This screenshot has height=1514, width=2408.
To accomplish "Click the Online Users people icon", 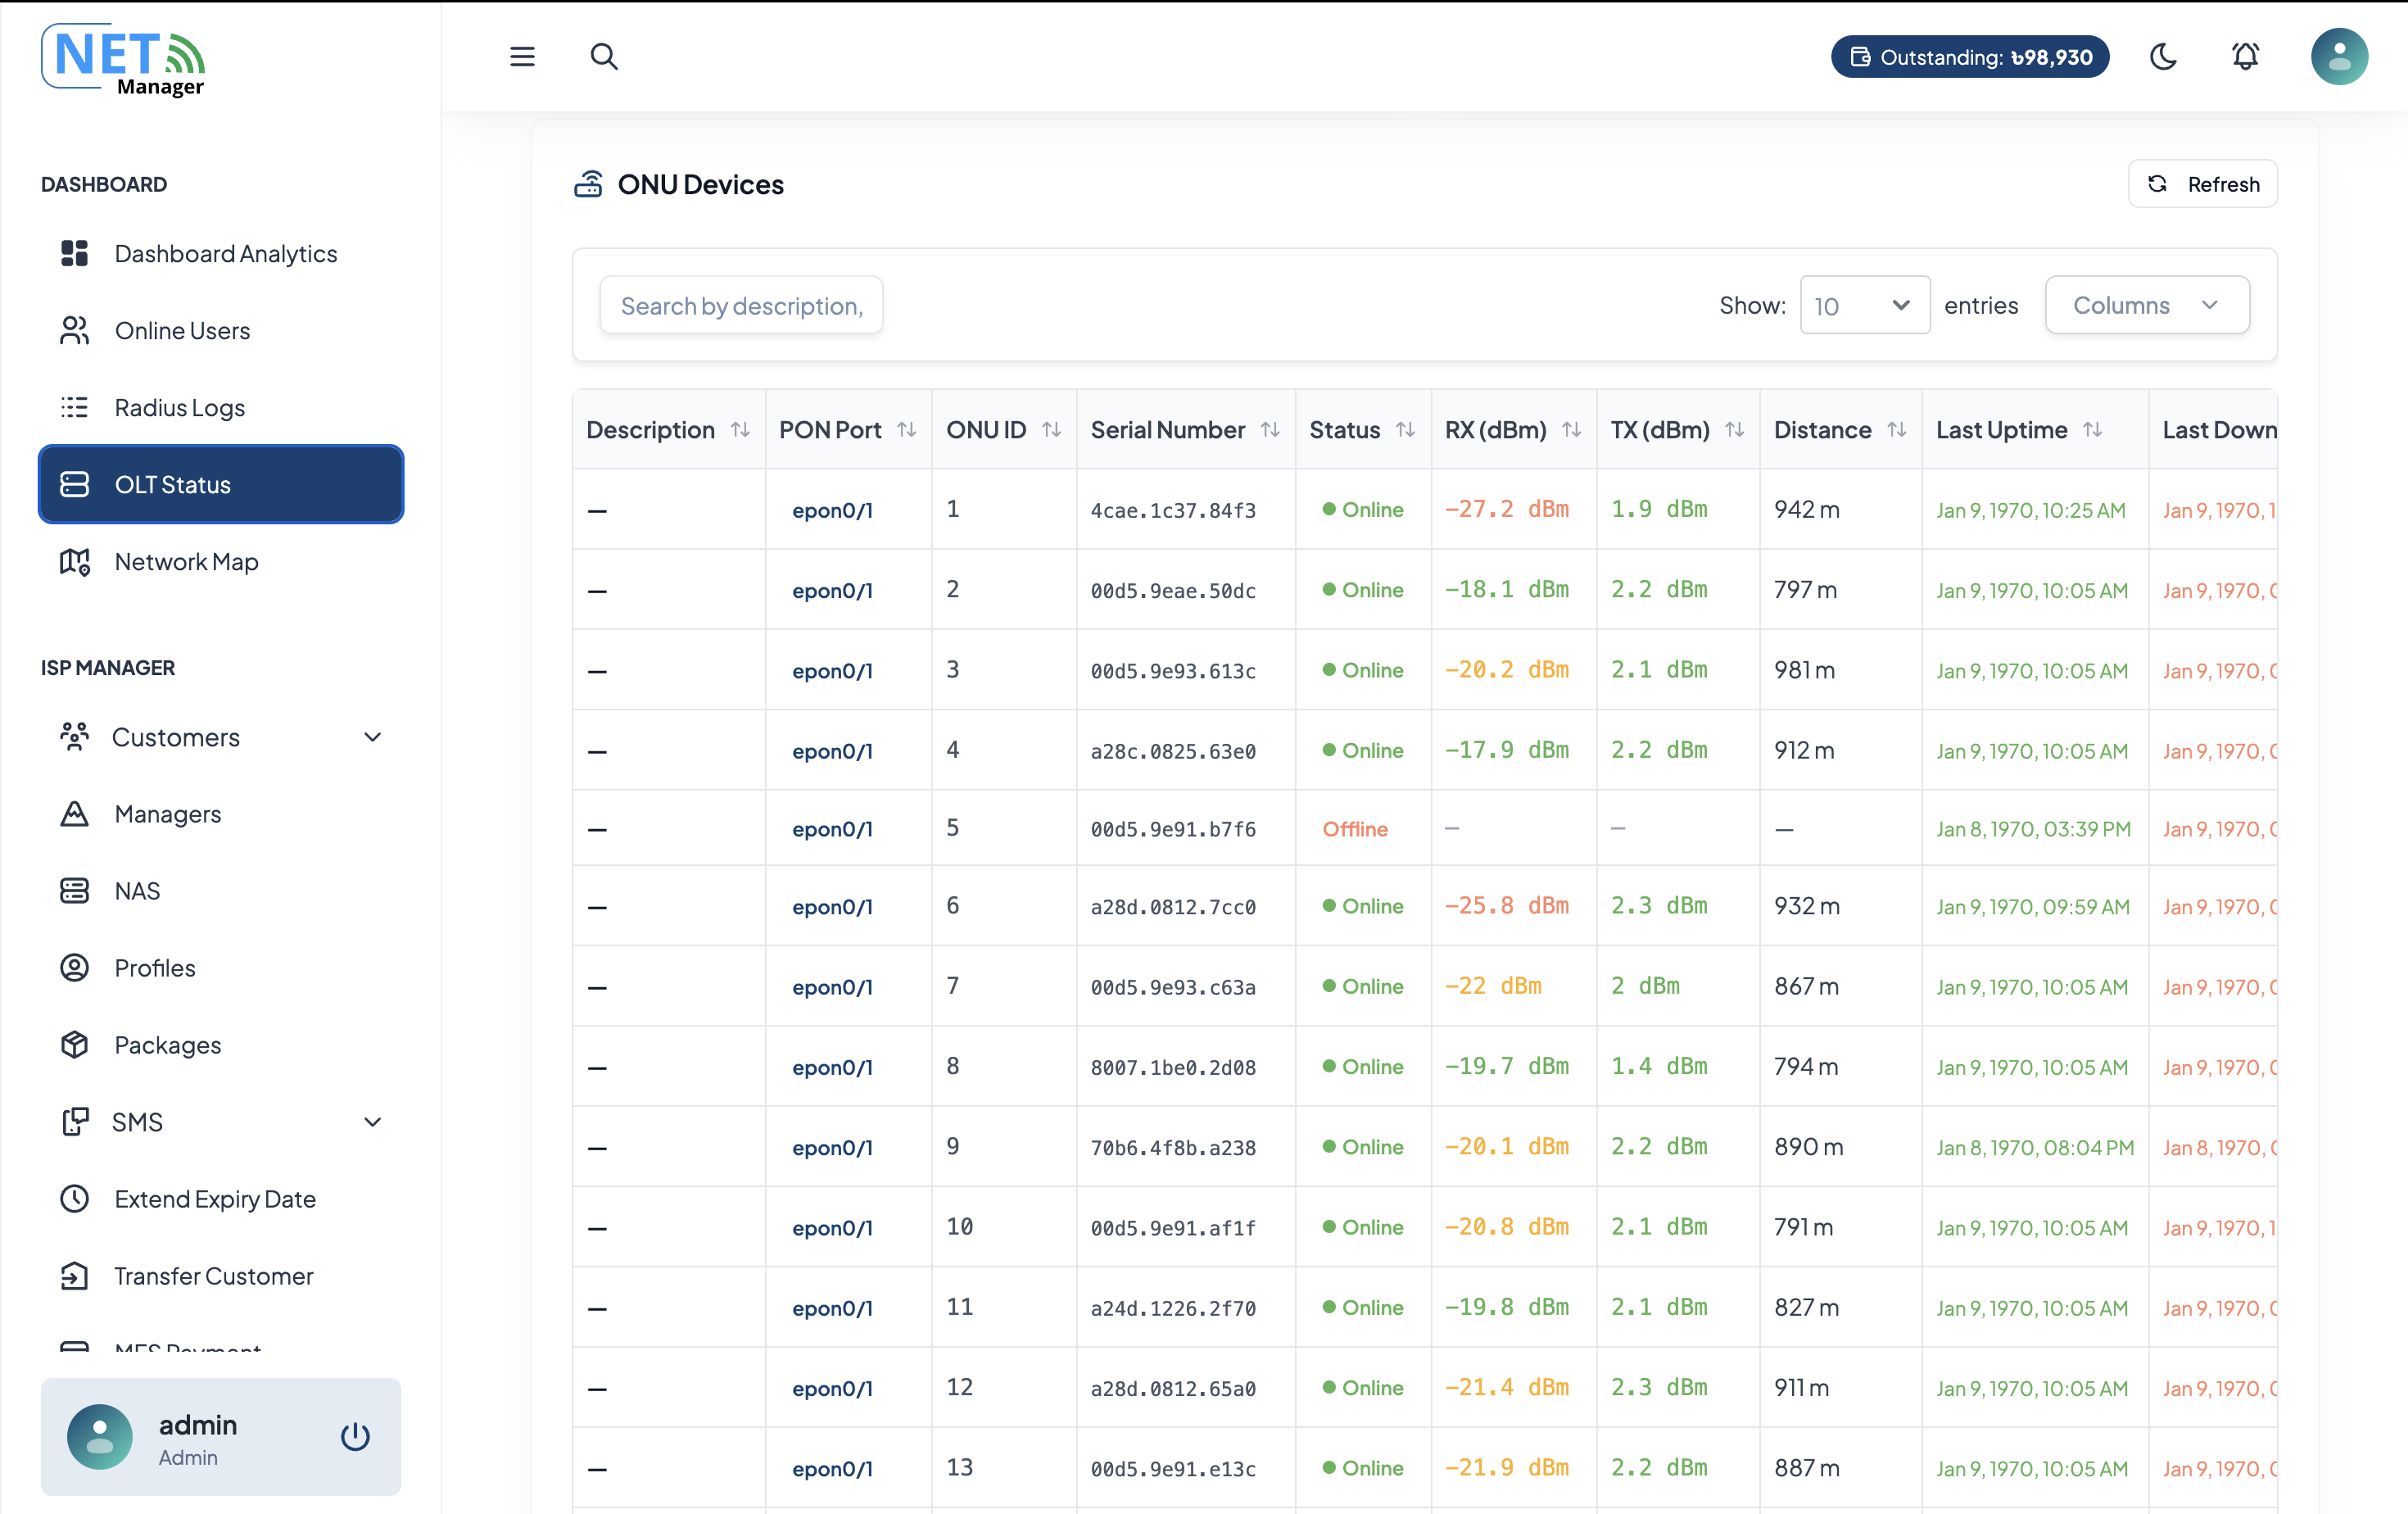I will [74, 331].
